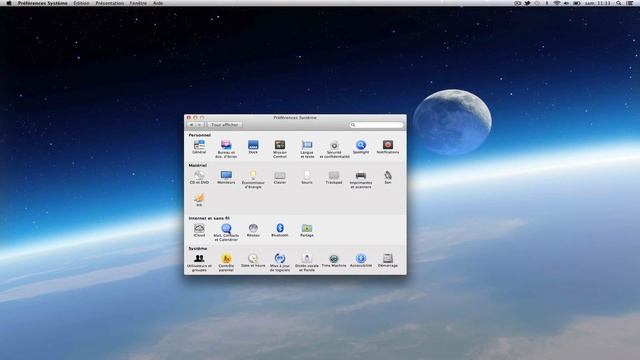Open the Présentation menu

pyautogui.click(x=109, y=3)
